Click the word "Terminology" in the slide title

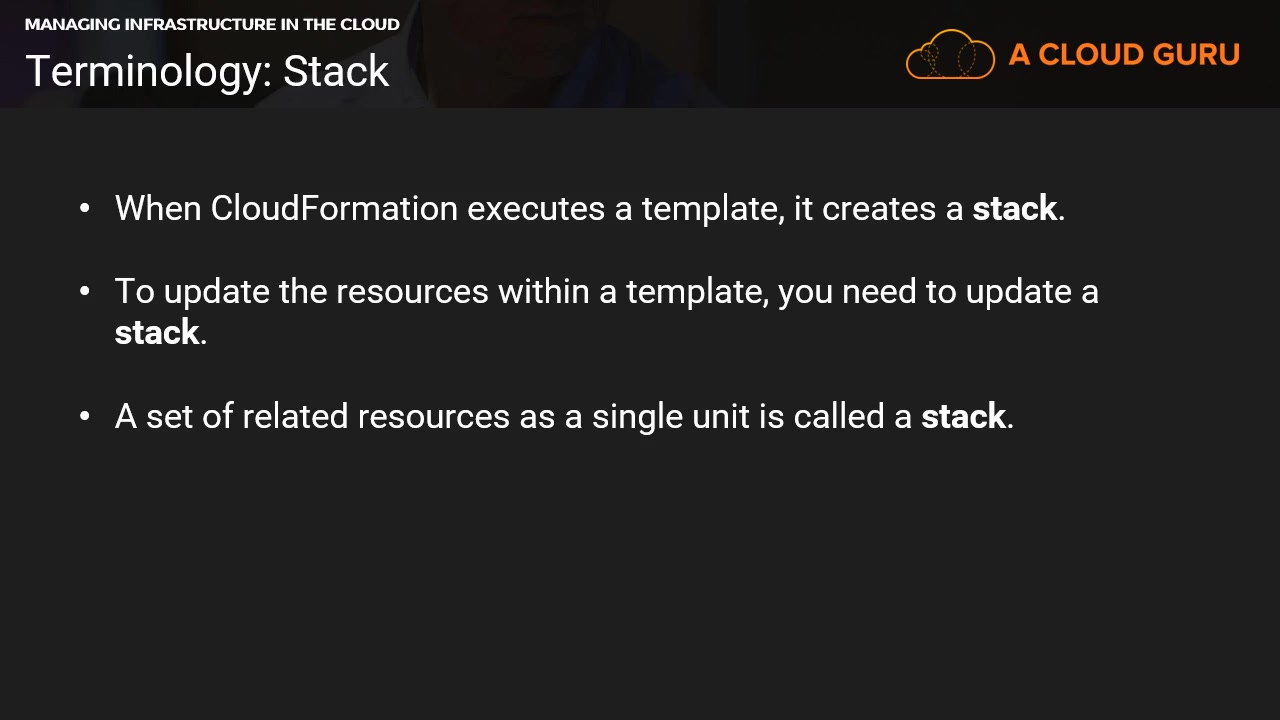[146, 71]
